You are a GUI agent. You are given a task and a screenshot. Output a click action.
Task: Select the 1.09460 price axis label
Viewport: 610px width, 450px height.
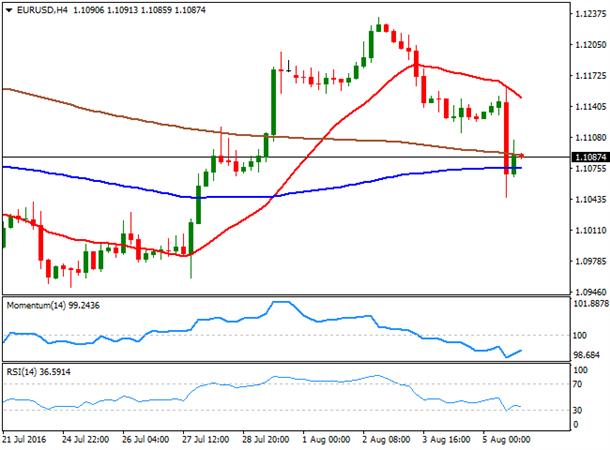[591, 292]
